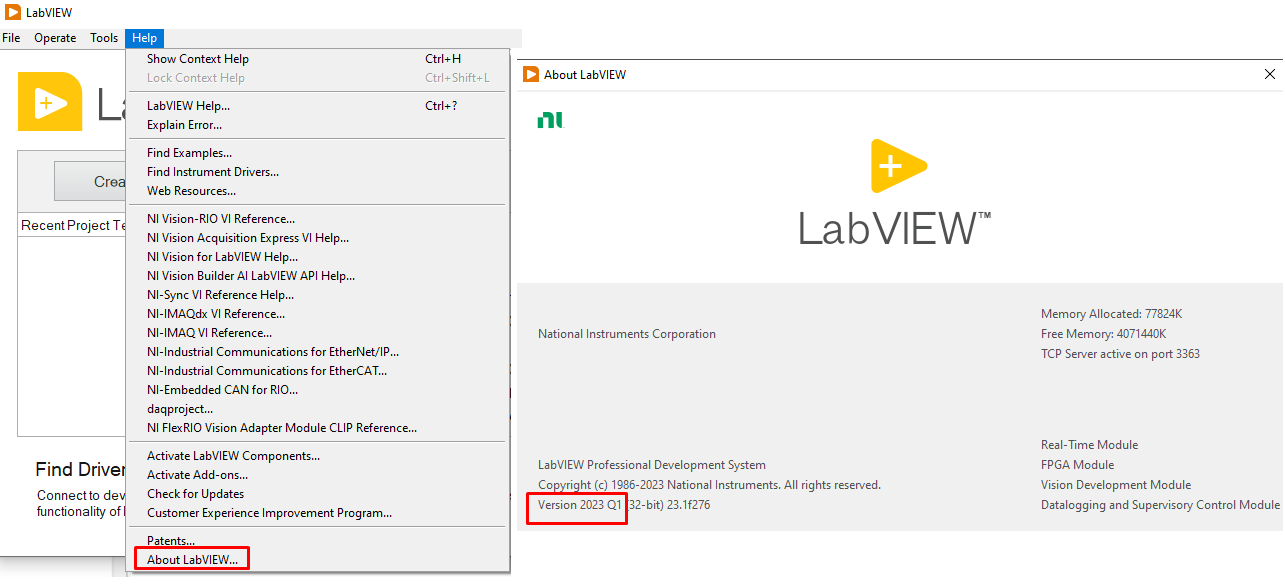Screen dimensions: 1285x585
Task: Choose Show Context Help menu entry
Action: (x=198, y=59)
